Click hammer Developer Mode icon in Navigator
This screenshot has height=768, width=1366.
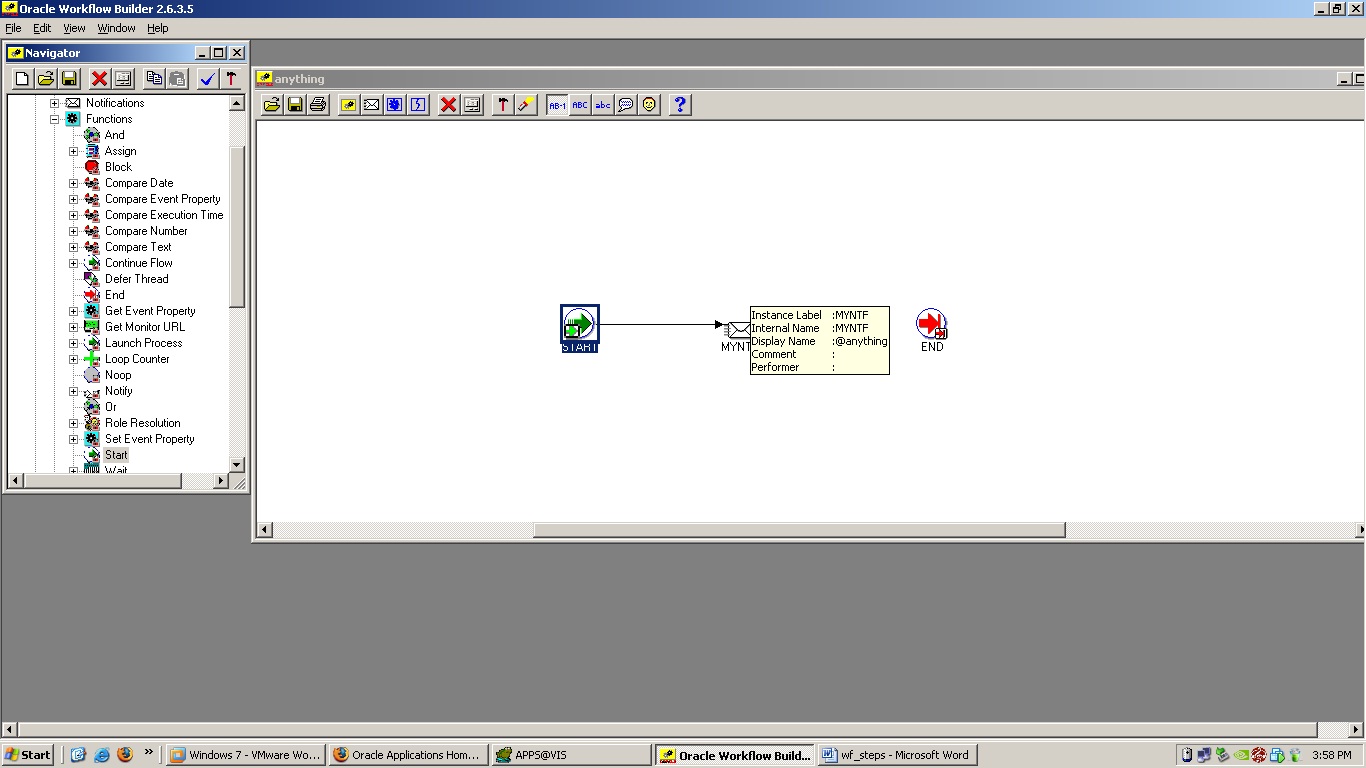point(231,79)
